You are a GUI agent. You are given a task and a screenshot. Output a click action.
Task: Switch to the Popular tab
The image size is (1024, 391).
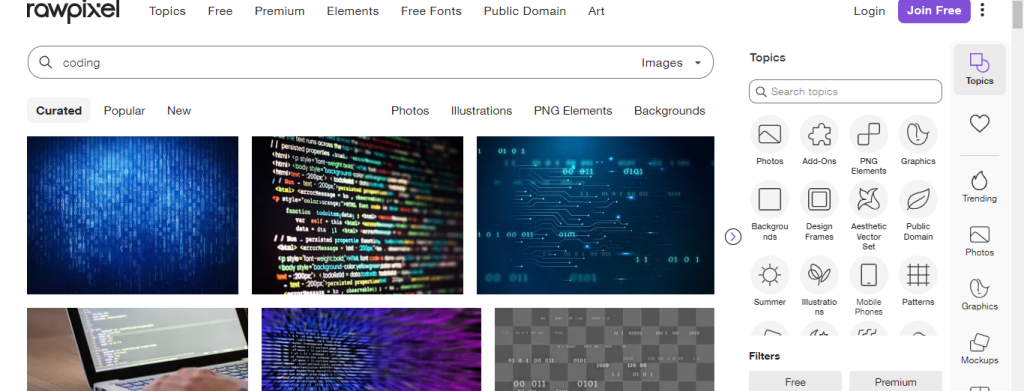(124, 111)
